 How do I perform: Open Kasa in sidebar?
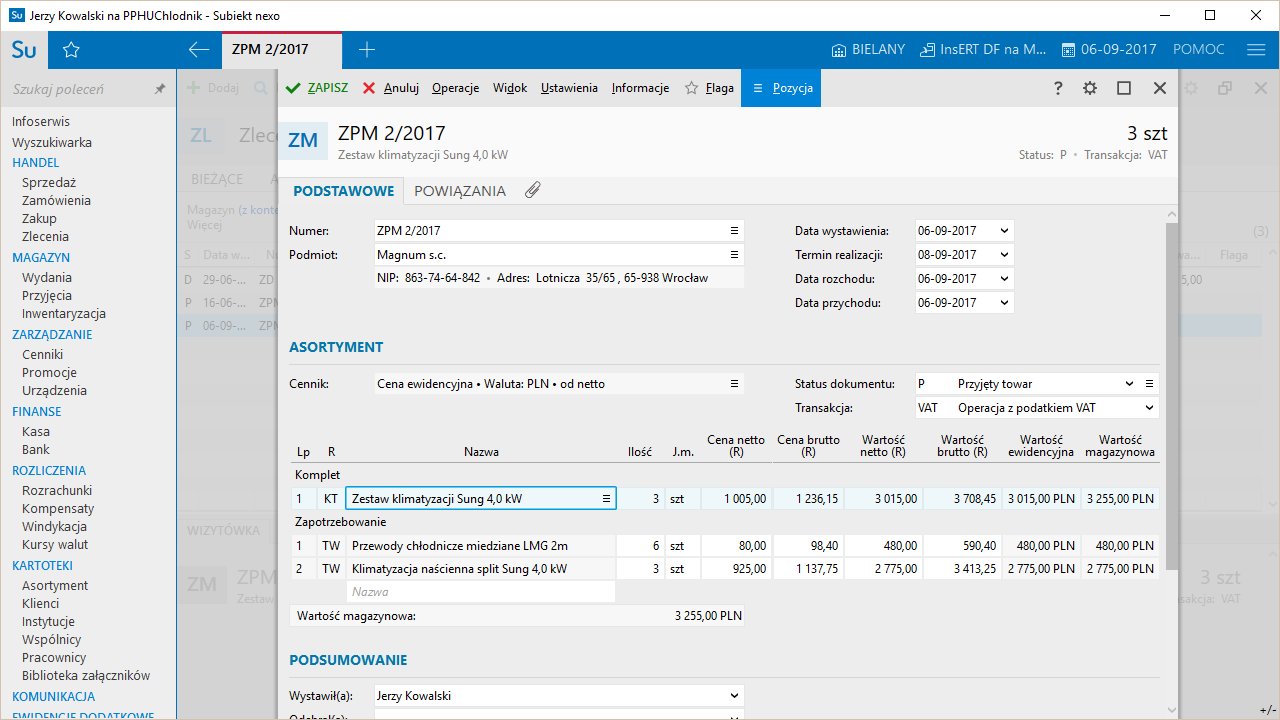36,432
